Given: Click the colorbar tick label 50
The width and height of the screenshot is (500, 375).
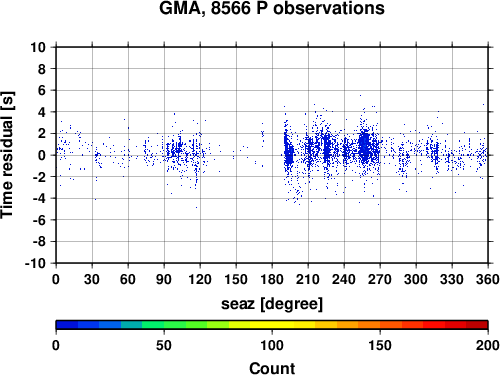Looking at the screenshot, I should coord(164,345).
